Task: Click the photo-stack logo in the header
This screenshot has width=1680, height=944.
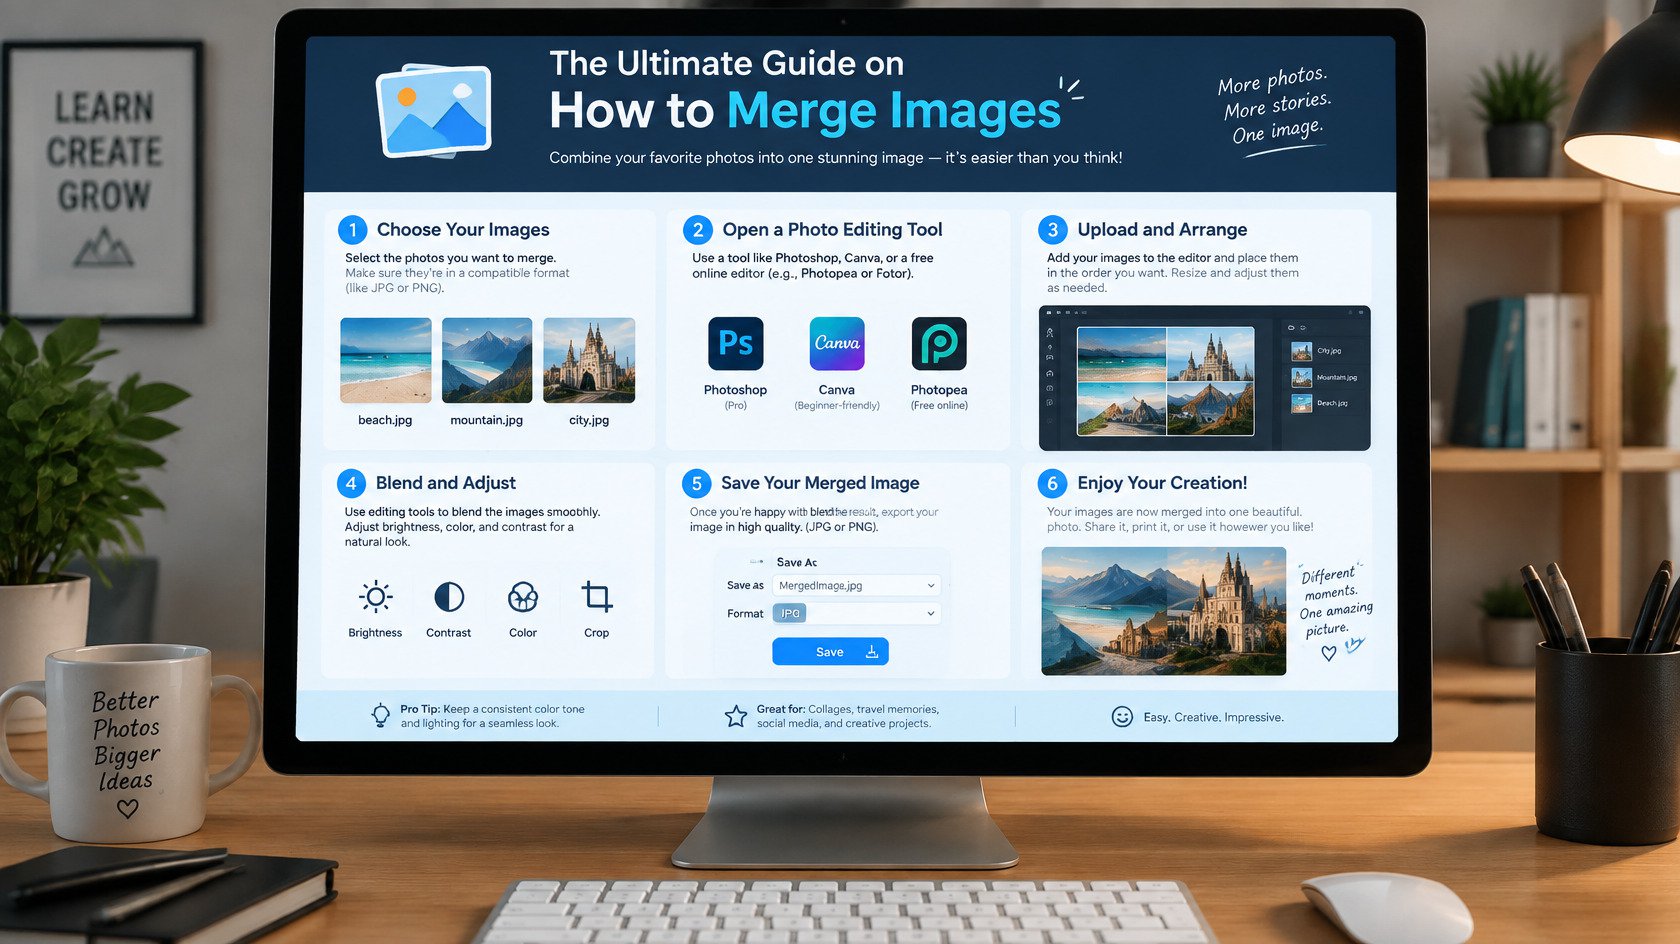Action: [434, 111]
